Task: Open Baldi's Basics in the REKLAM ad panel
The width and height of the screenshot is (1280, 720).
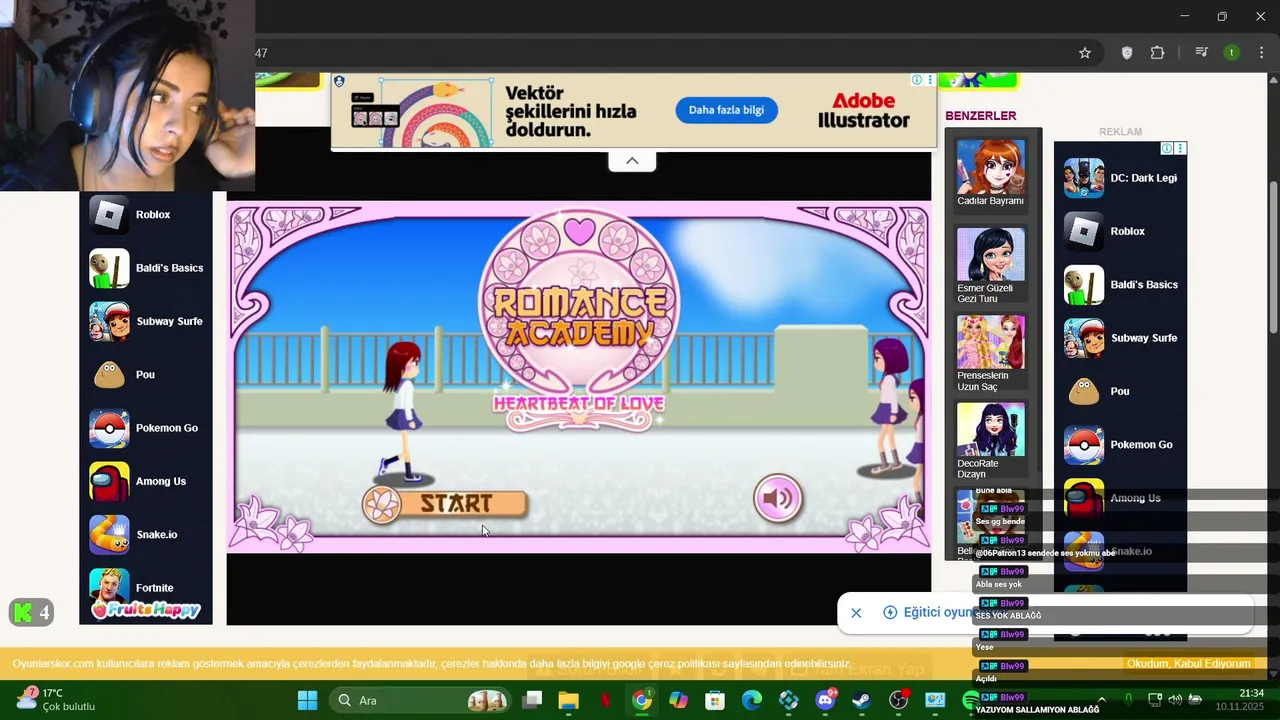Action: click(x=1121, y=285)
